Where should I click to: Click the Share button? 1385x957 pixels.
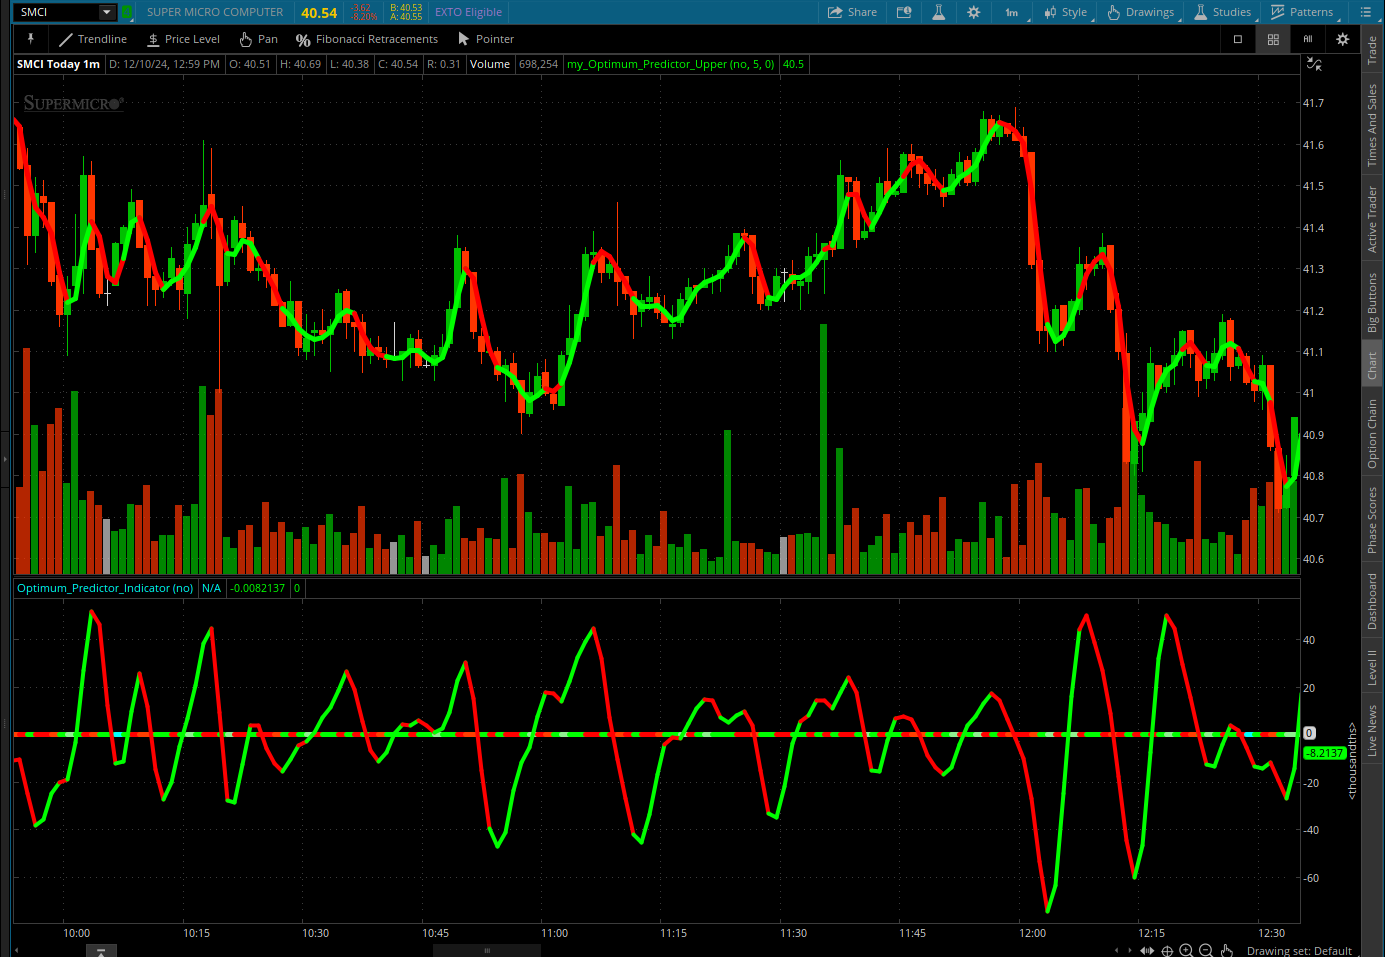click(x=852, y=12)
